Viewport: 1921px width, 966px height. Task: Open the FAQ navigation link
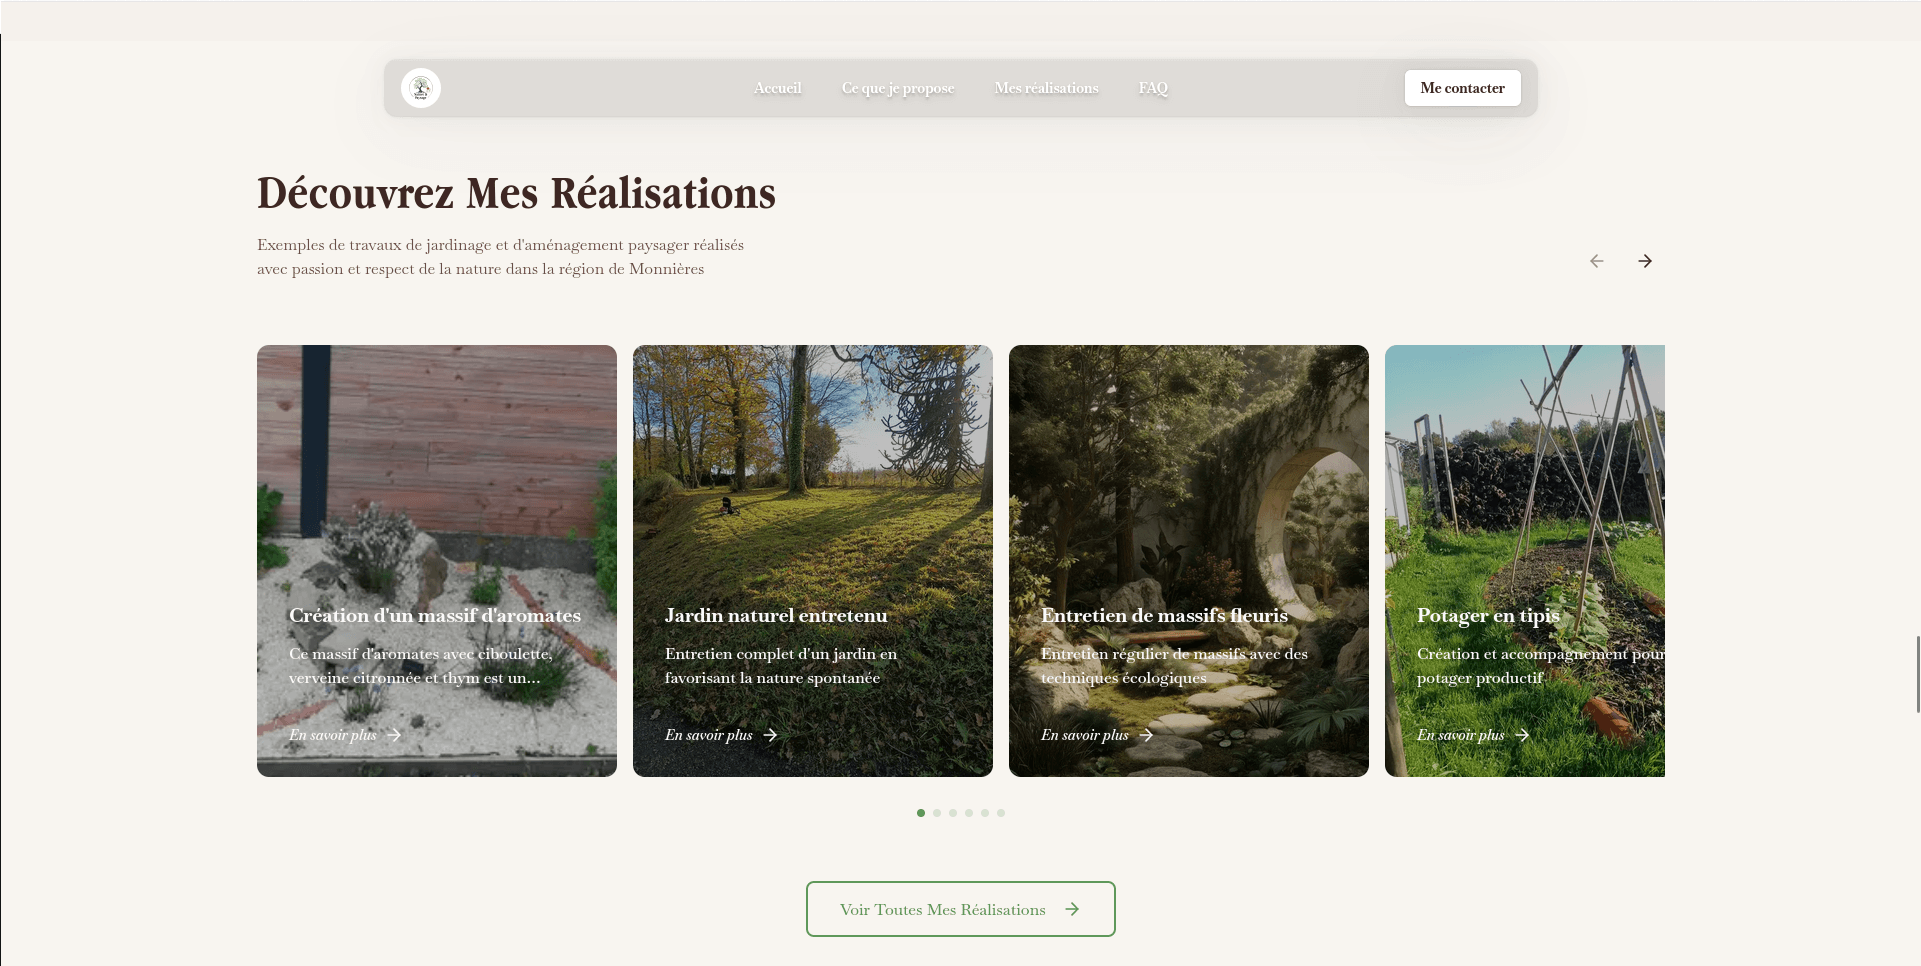coord(1153,88)
